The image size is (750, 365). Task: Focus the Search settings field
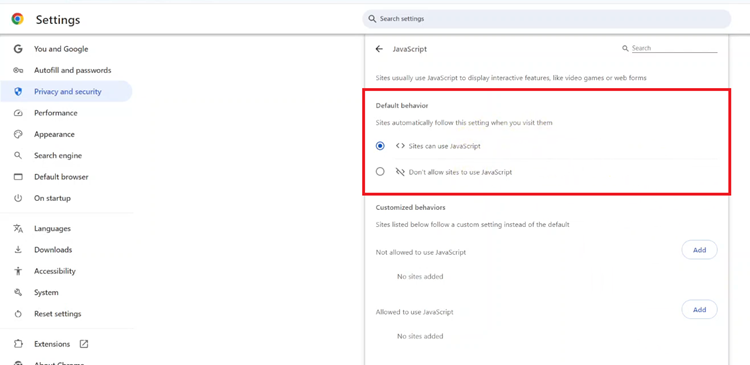547,19
